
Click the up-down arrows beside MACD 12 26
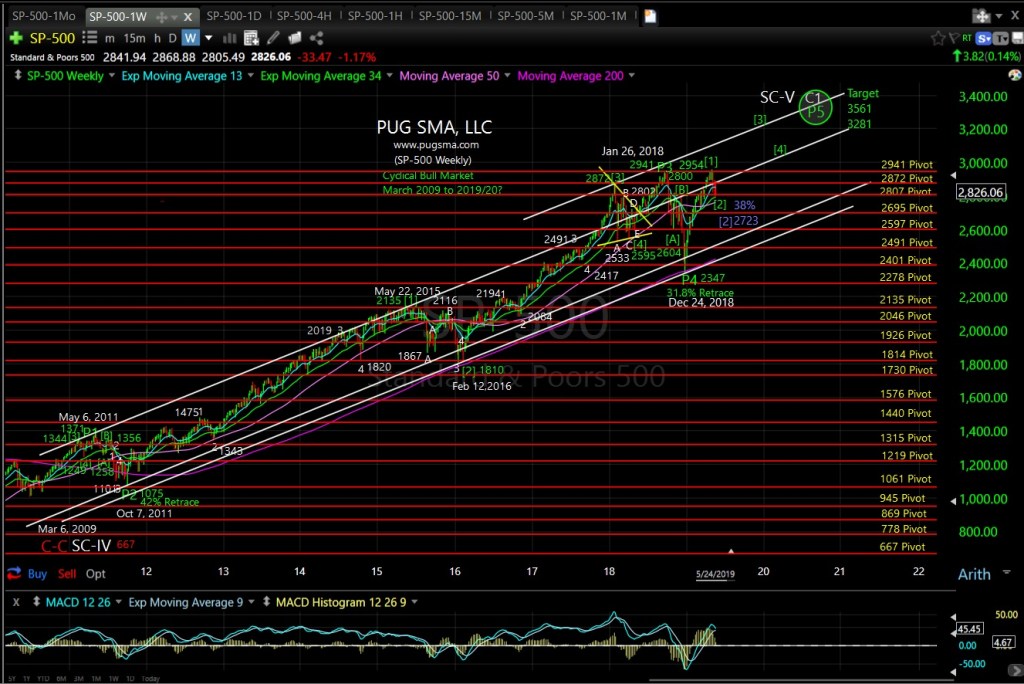click(37, 602)
